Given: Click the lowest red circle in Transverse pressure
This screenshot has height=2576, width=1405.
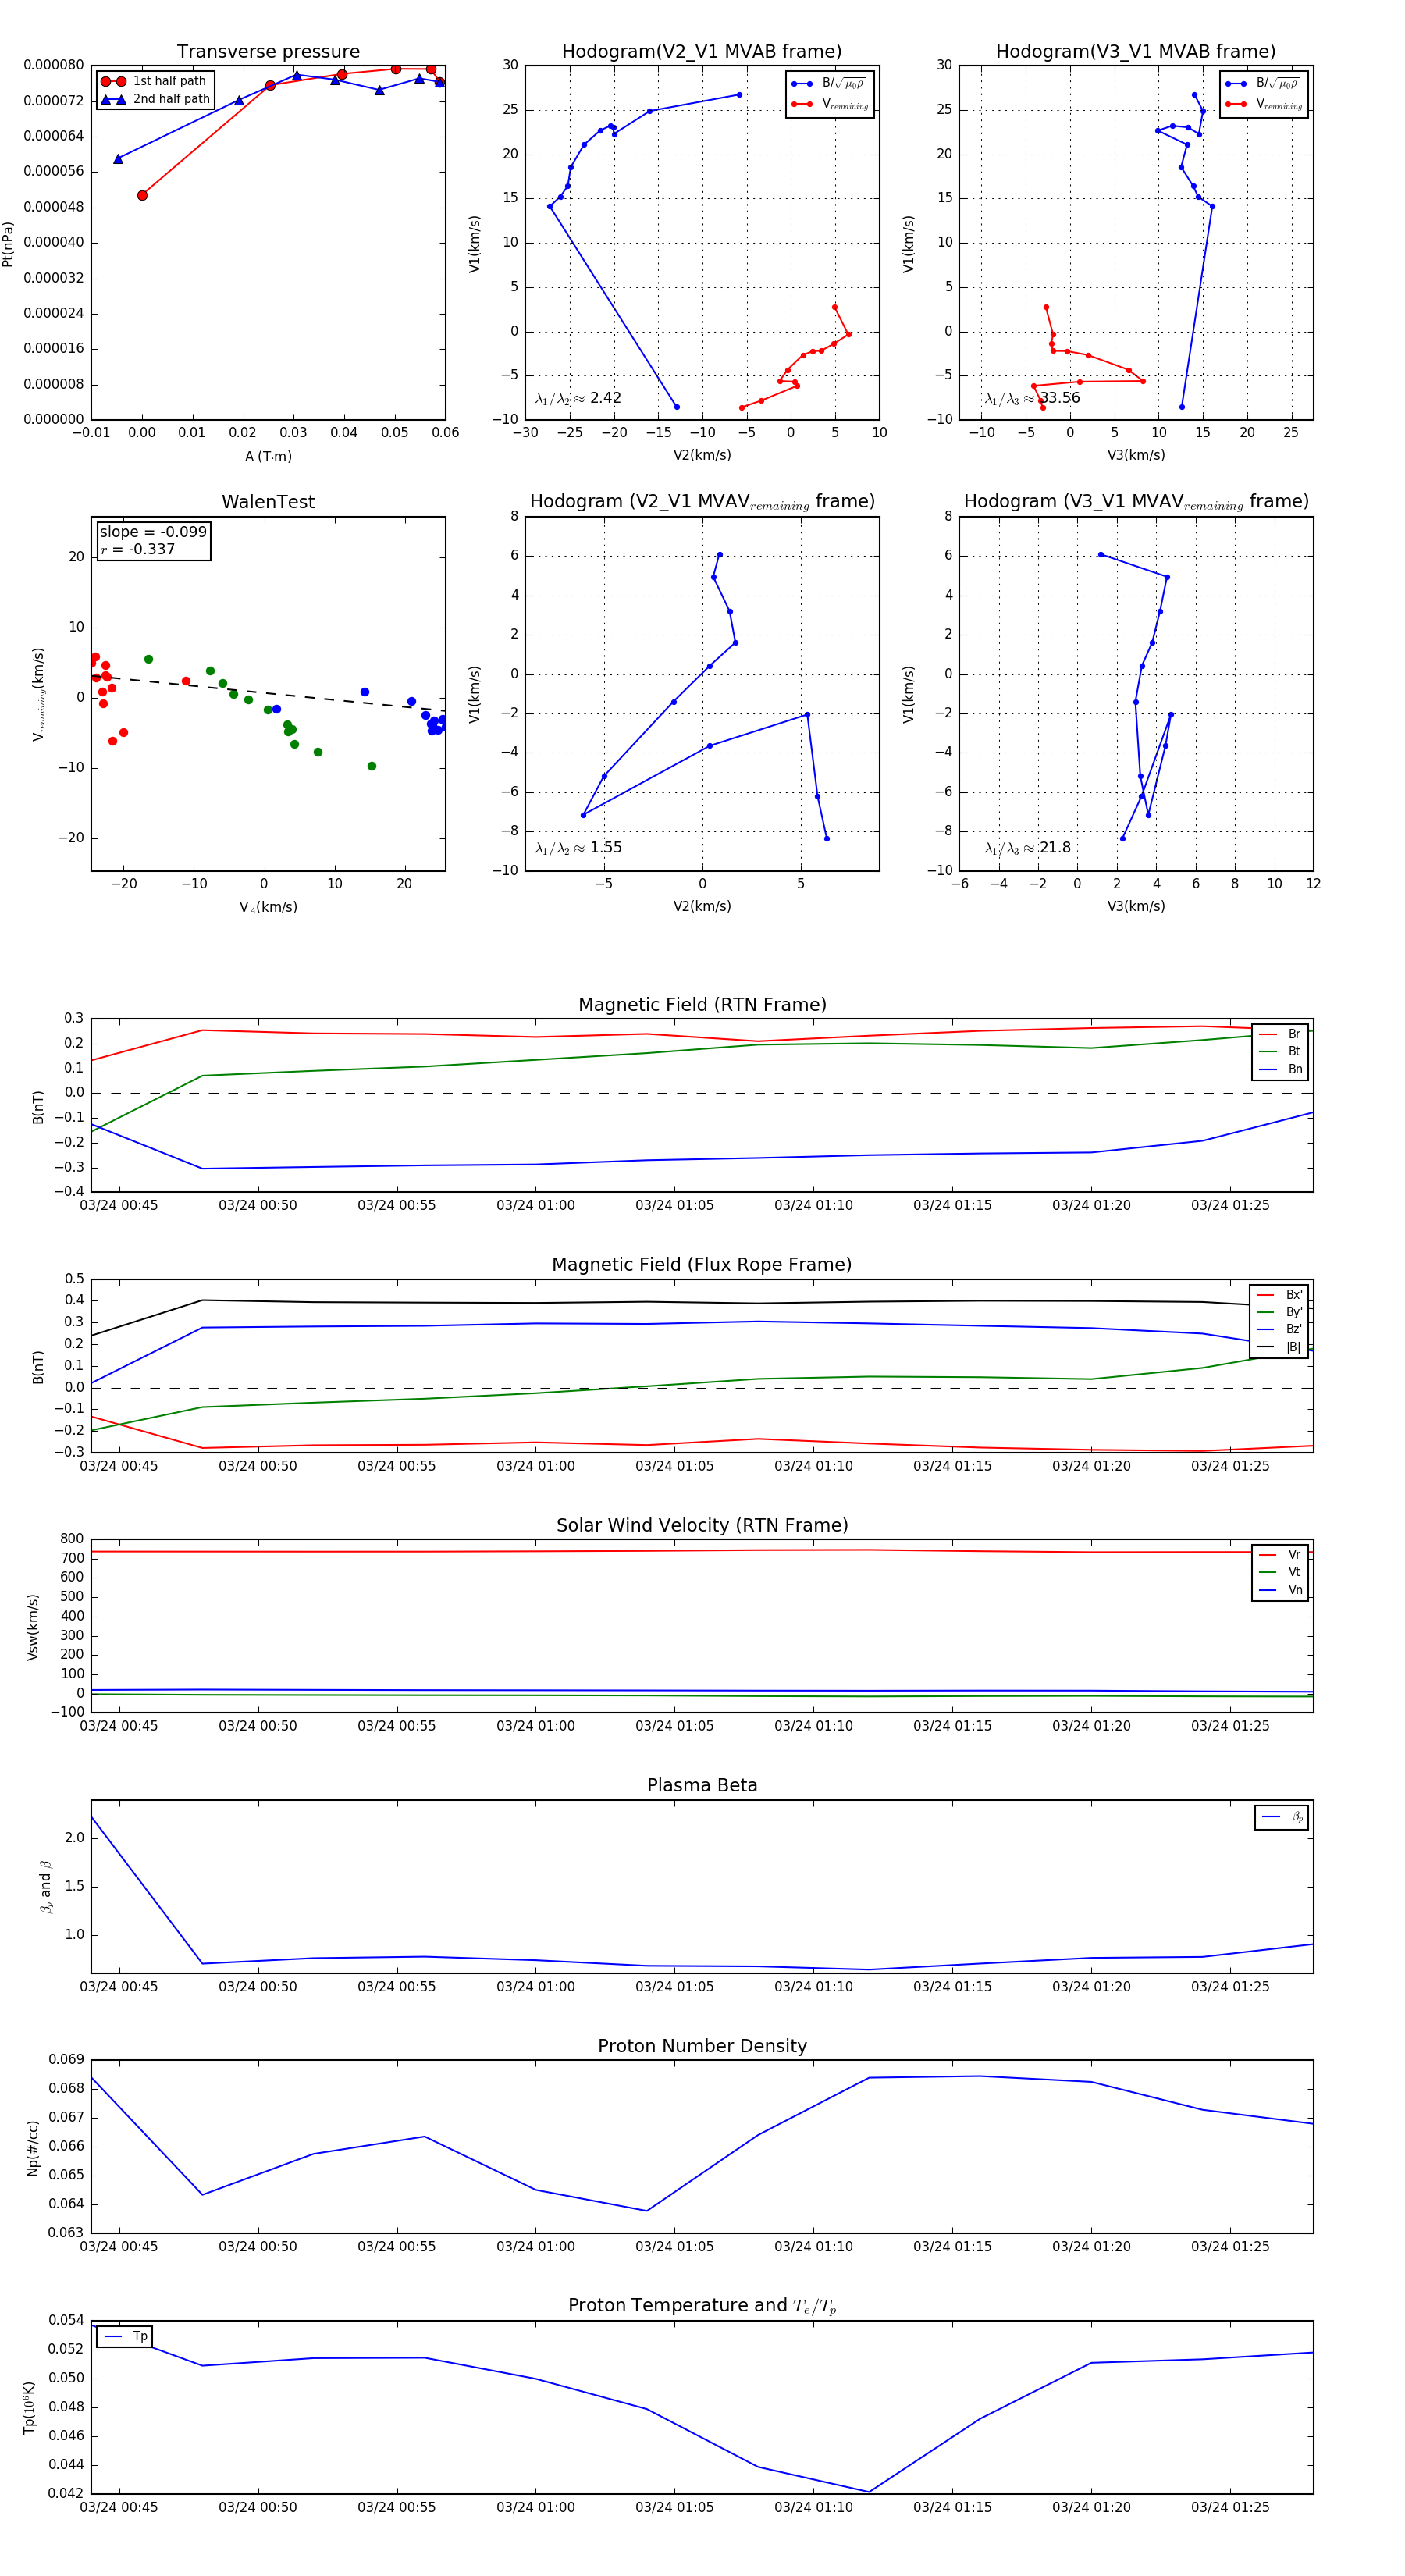Looking at the screenshot, I should pyautogui.click(x=142, y=195).
